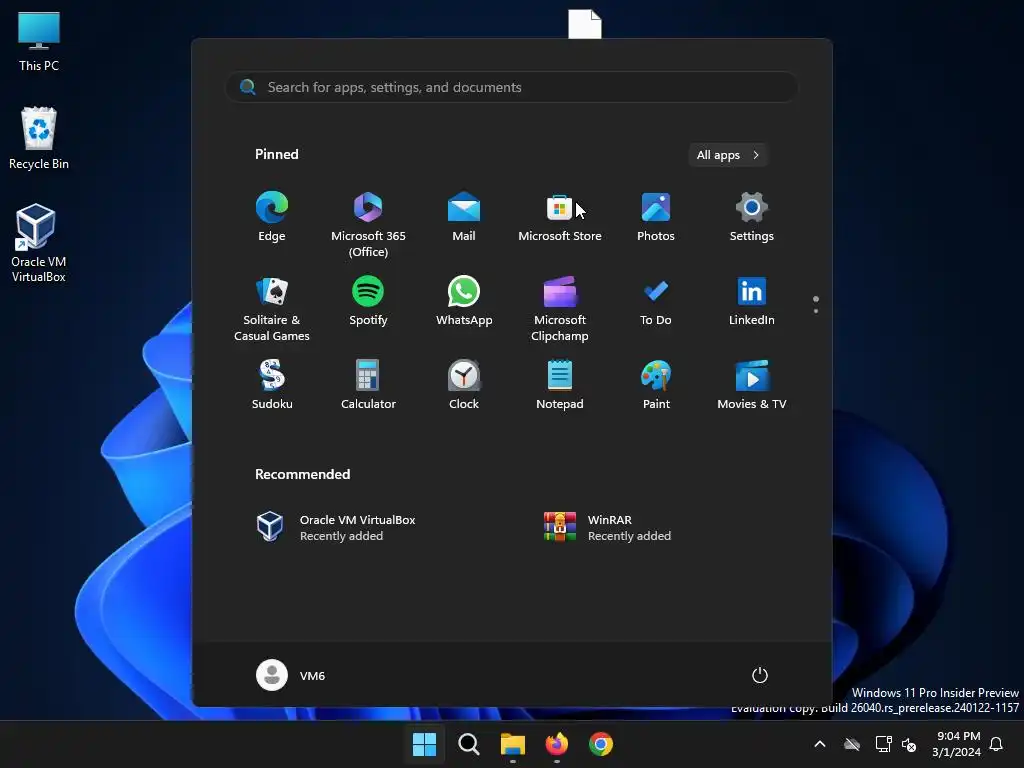Viewport: 1024px width, 768px height.
Task: Open the power options button
Action: tap(760, 675)
